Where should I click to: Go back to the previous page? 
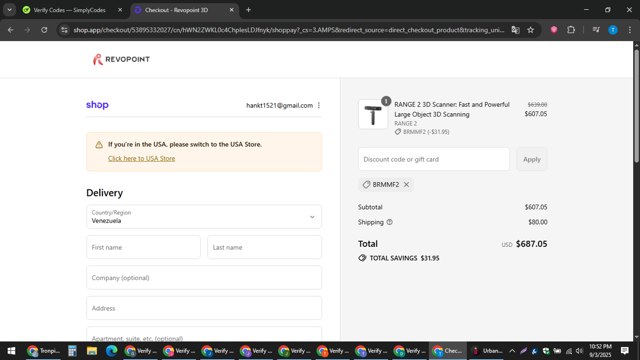click(x=11, y=30)
